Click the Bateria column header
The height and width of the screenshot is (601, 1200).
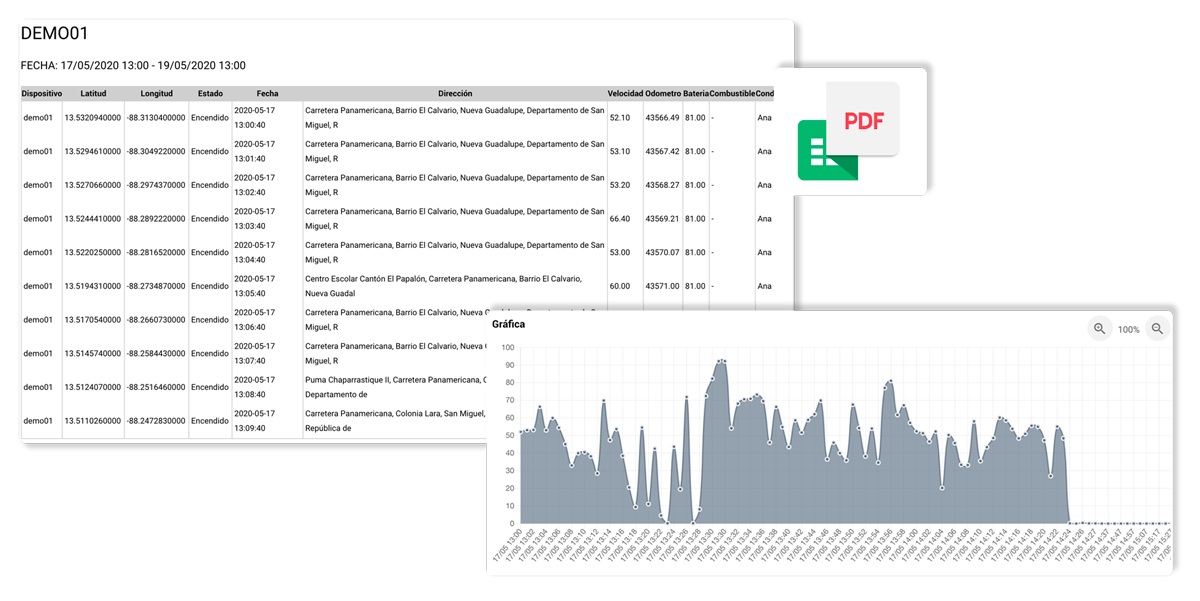tap(696, 94)
